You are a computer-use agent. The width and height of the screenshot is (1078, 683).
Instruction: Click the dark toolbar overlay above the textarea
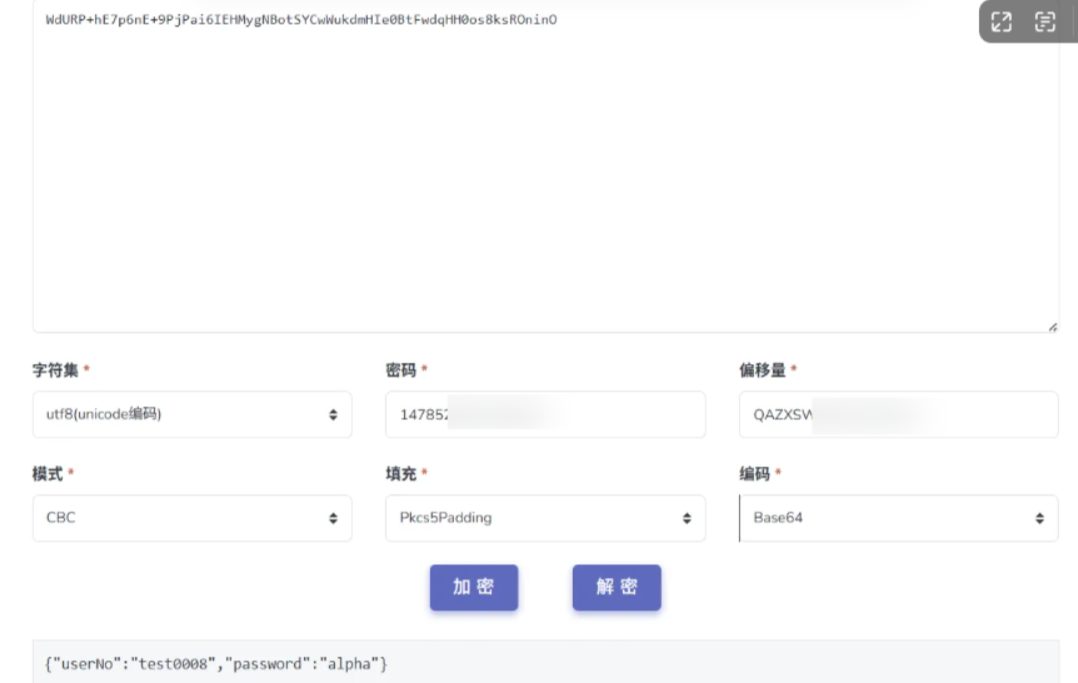1024,22
